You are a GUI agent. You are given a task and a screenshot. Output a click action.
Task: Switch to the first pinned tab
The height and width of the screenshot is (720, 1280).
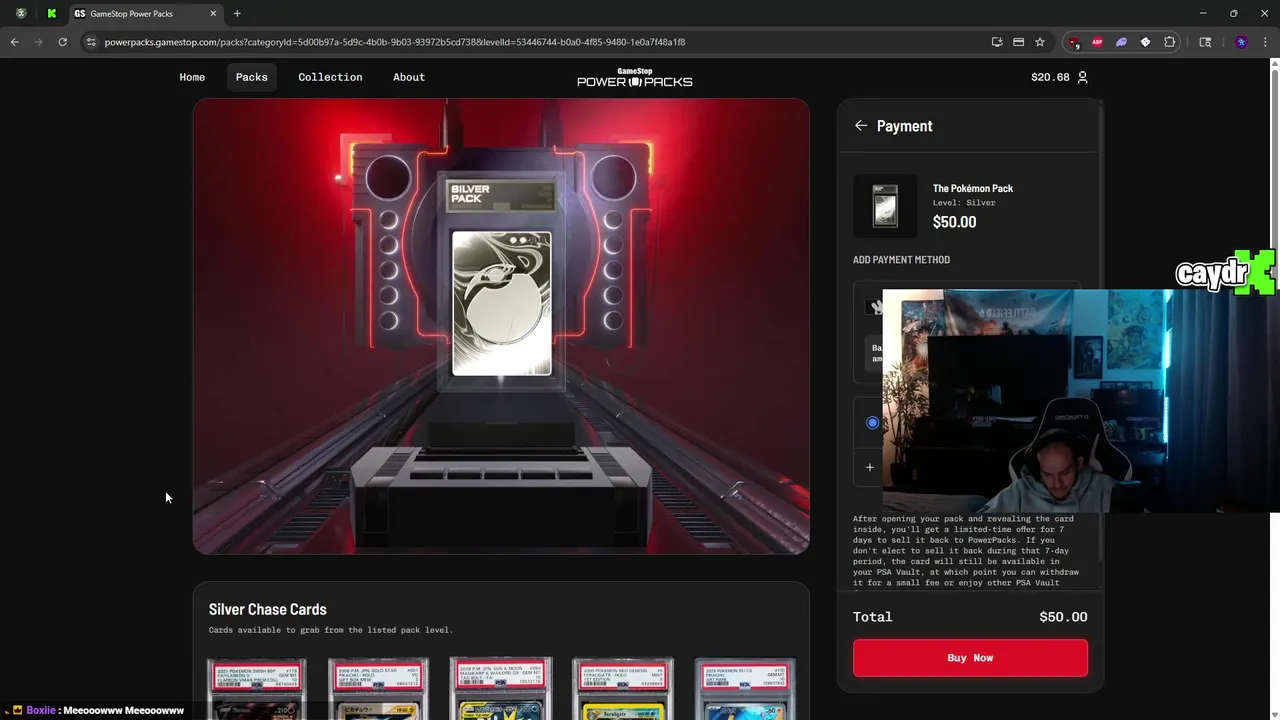coord(21,14)
